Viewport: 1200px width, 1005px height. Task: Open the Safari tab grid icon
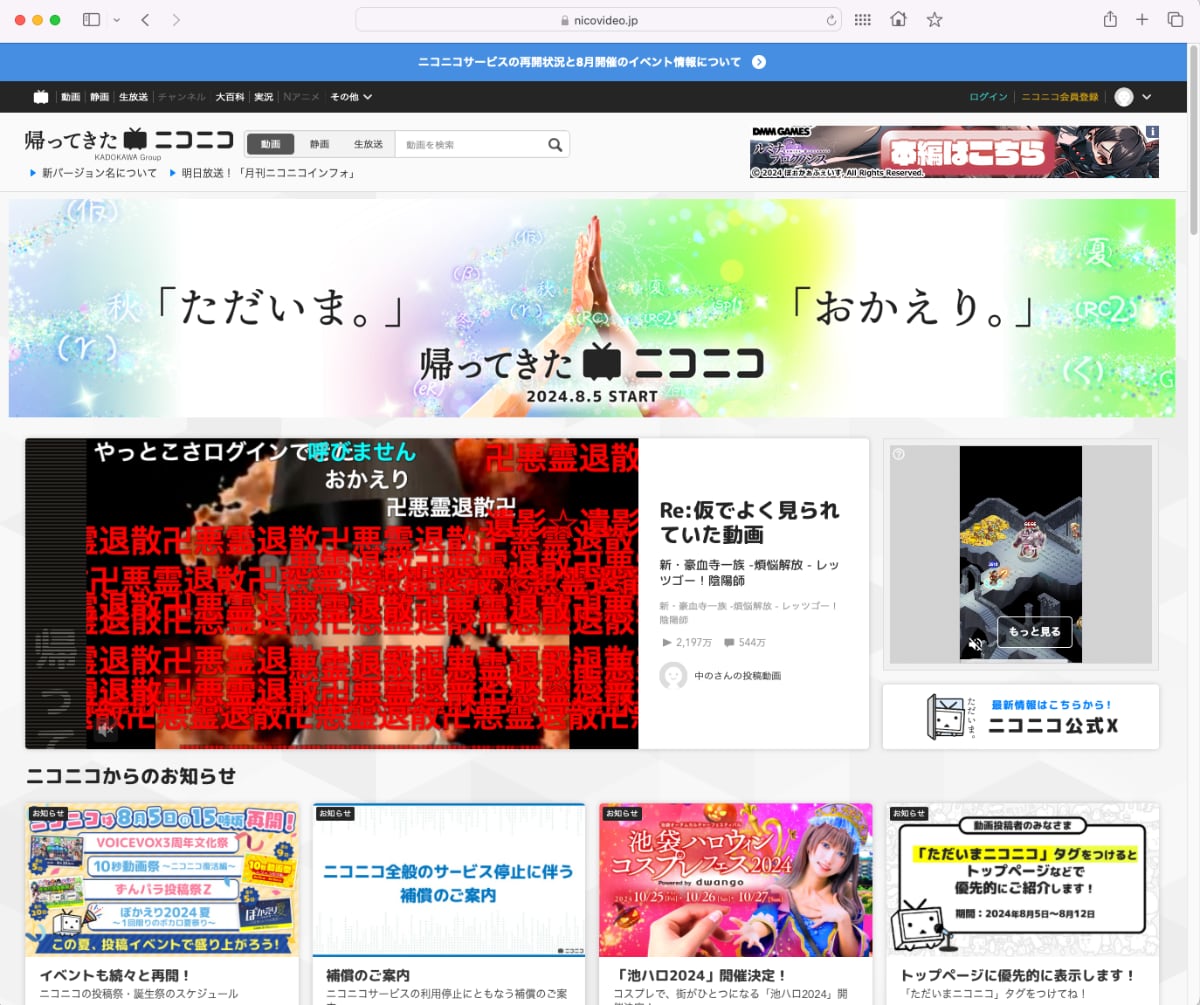click(x=862, y=20)
